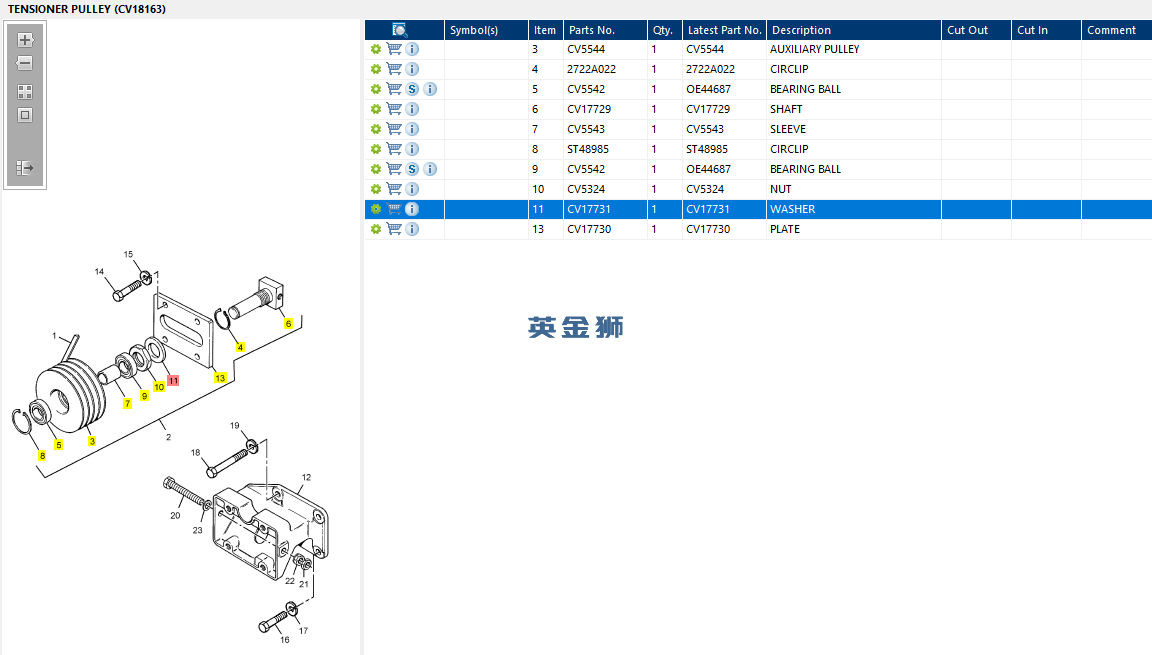Open info for WASHER CV17731 row

click(x=412, y=209)
